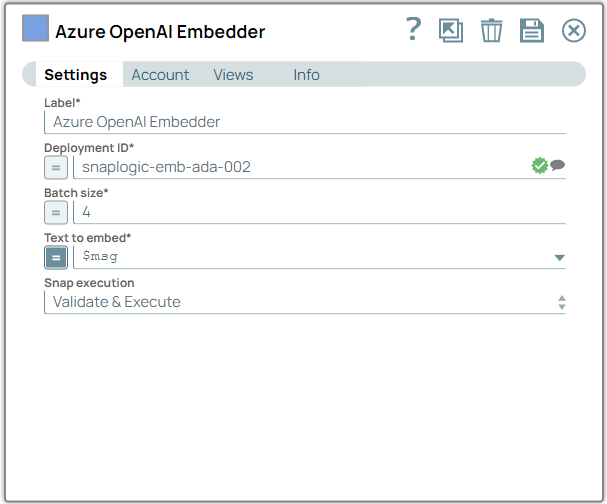Toggle expression for Batch size
Screen dimensions: 607x504
tap(56, 213)
